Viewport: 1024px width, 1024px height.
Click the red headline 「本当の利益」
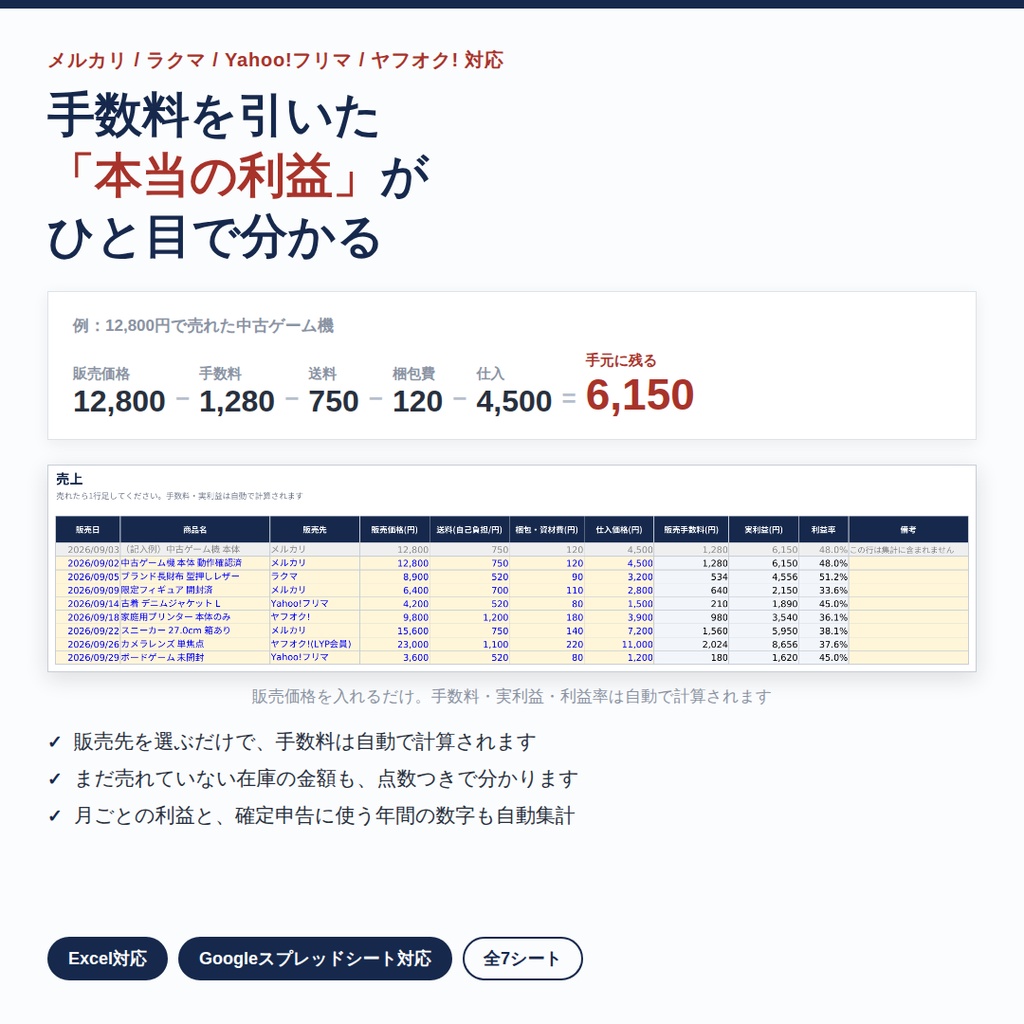point(212,177)
